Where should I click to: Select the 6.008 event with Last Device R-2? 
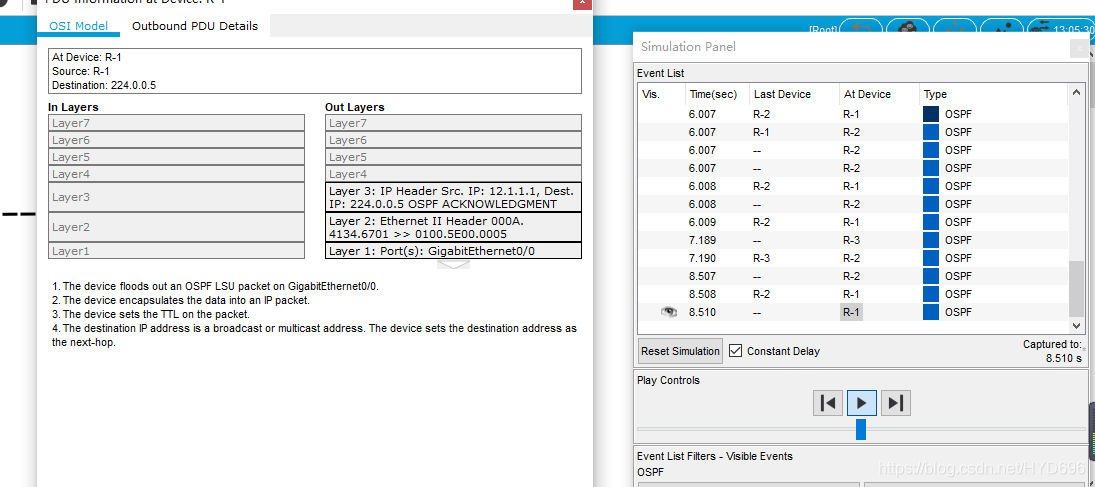[853, 186]
